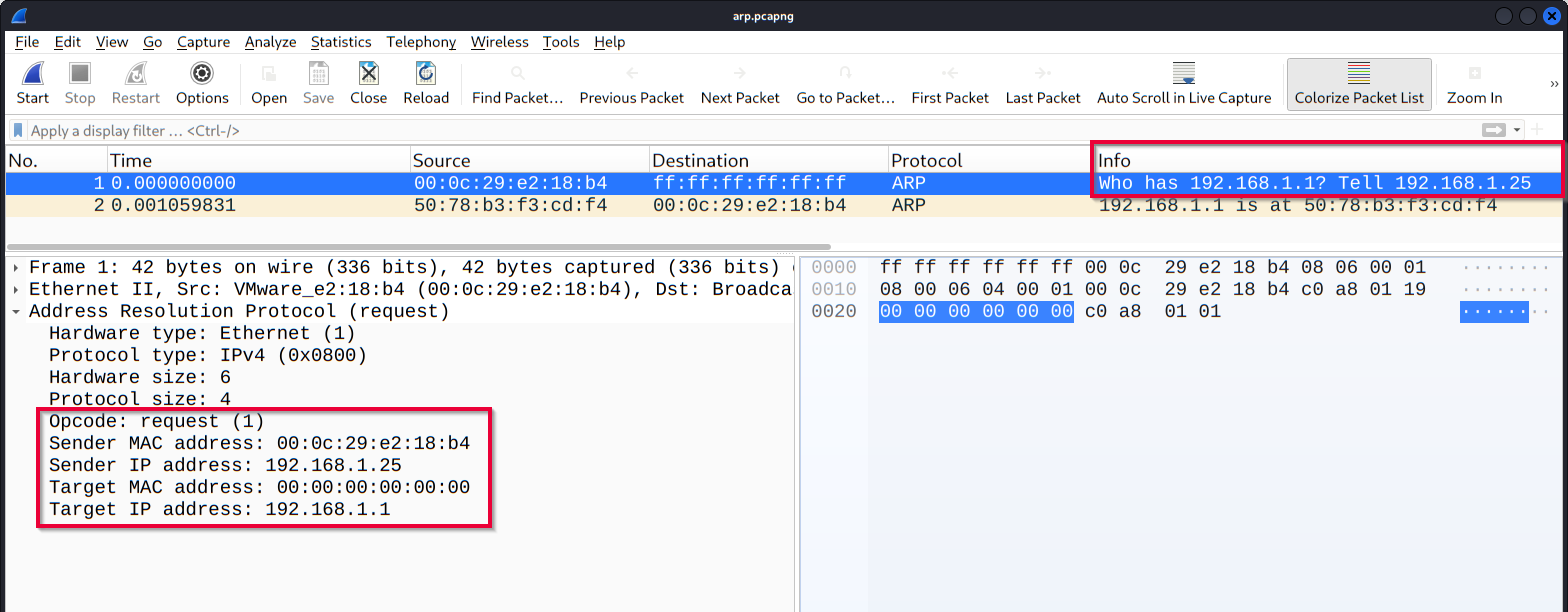The image size is (1568, 612).
Task: Select Opcode: request (1) field
Action: click(x=157, y=421)
